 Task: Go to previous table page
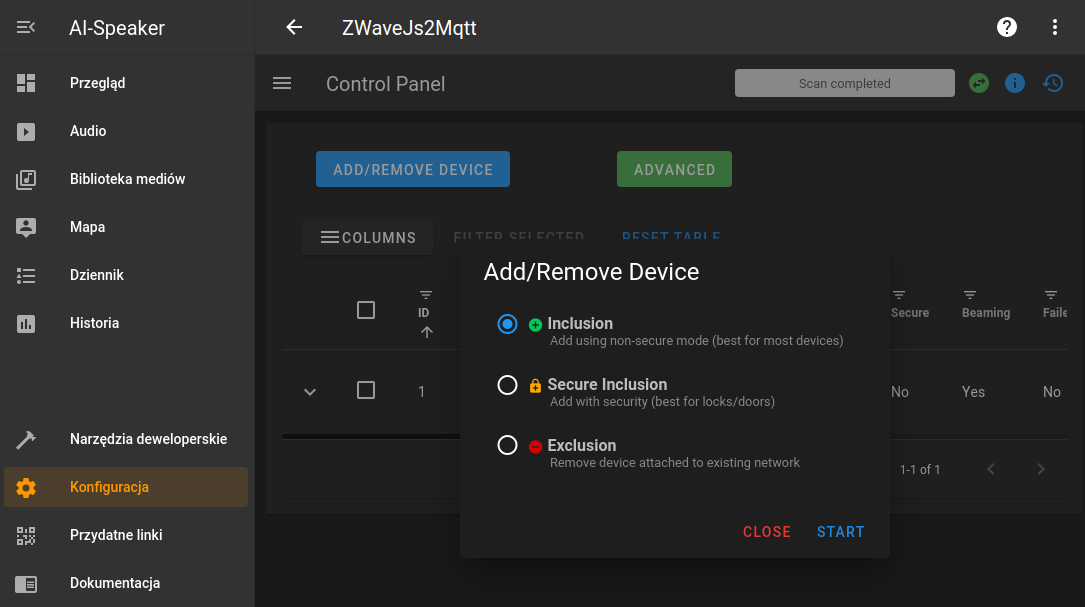point(991,469)
